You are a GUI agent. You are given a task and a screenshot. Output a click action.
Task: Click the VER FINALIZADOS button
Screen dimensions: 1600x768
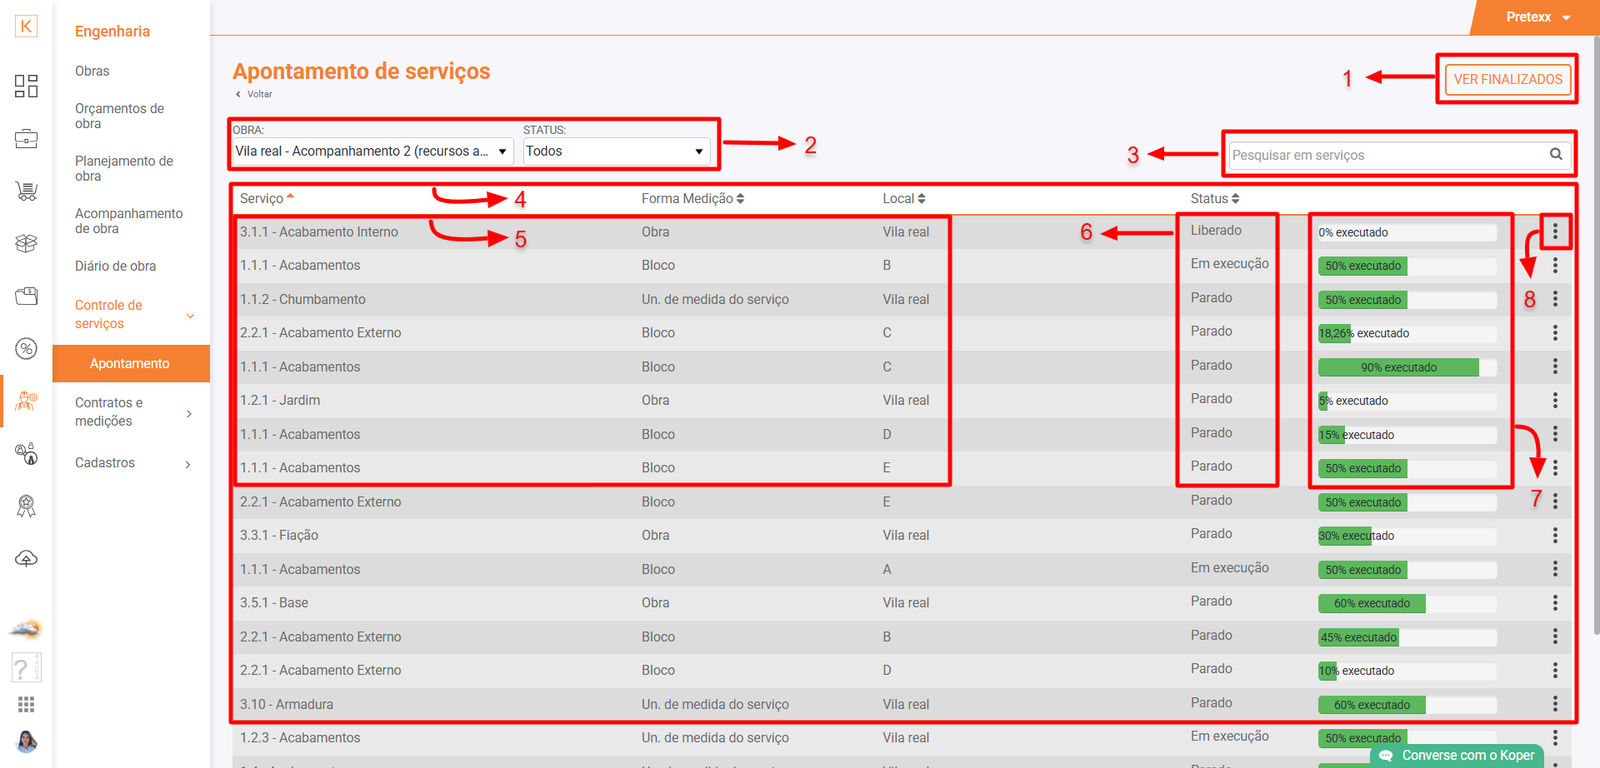tap(1507, 79)
